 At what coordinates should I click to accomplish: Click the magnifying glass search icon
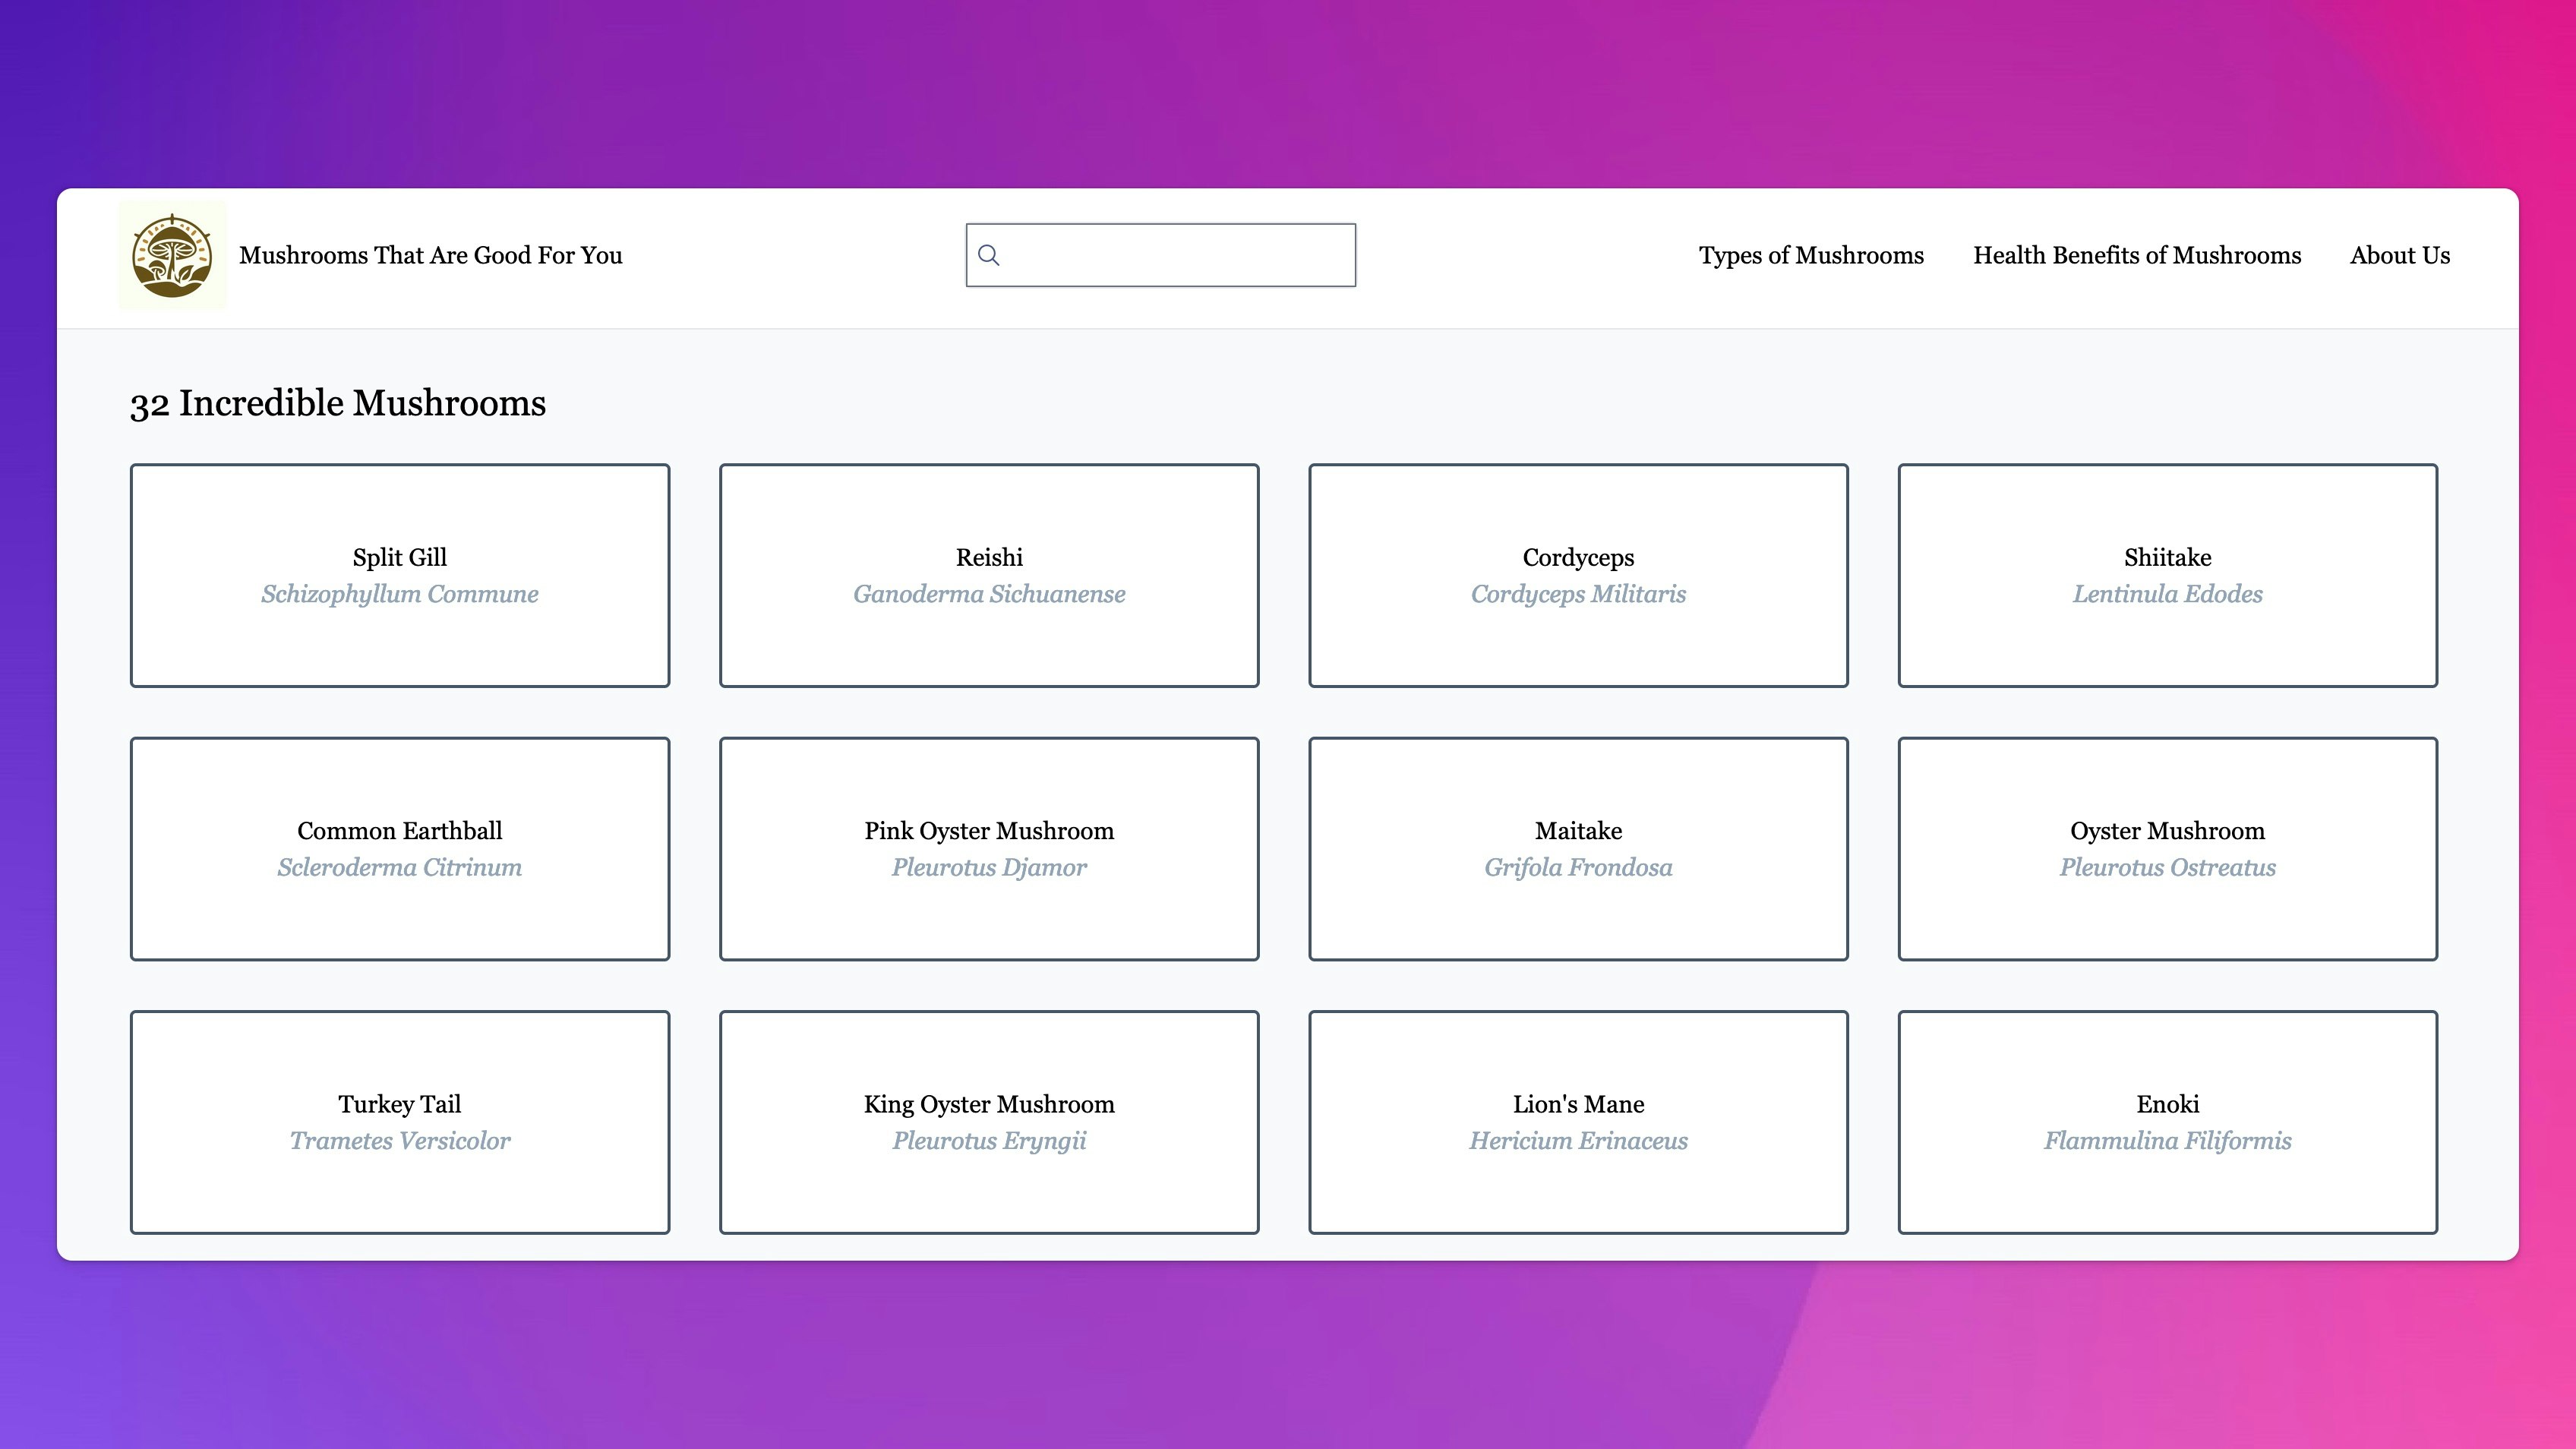coord(988,255)
